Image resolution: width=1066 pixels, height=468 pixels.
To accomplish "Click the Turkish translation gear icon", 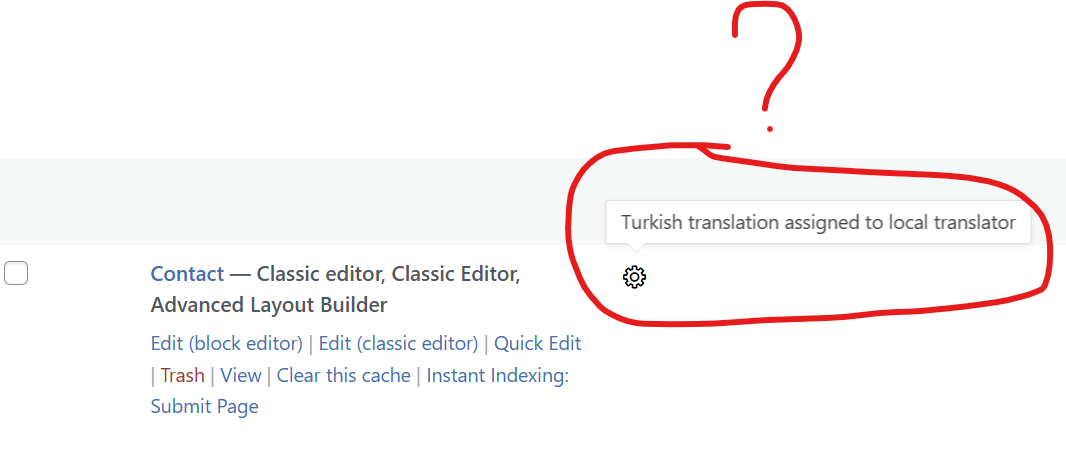I will (634, 277).
